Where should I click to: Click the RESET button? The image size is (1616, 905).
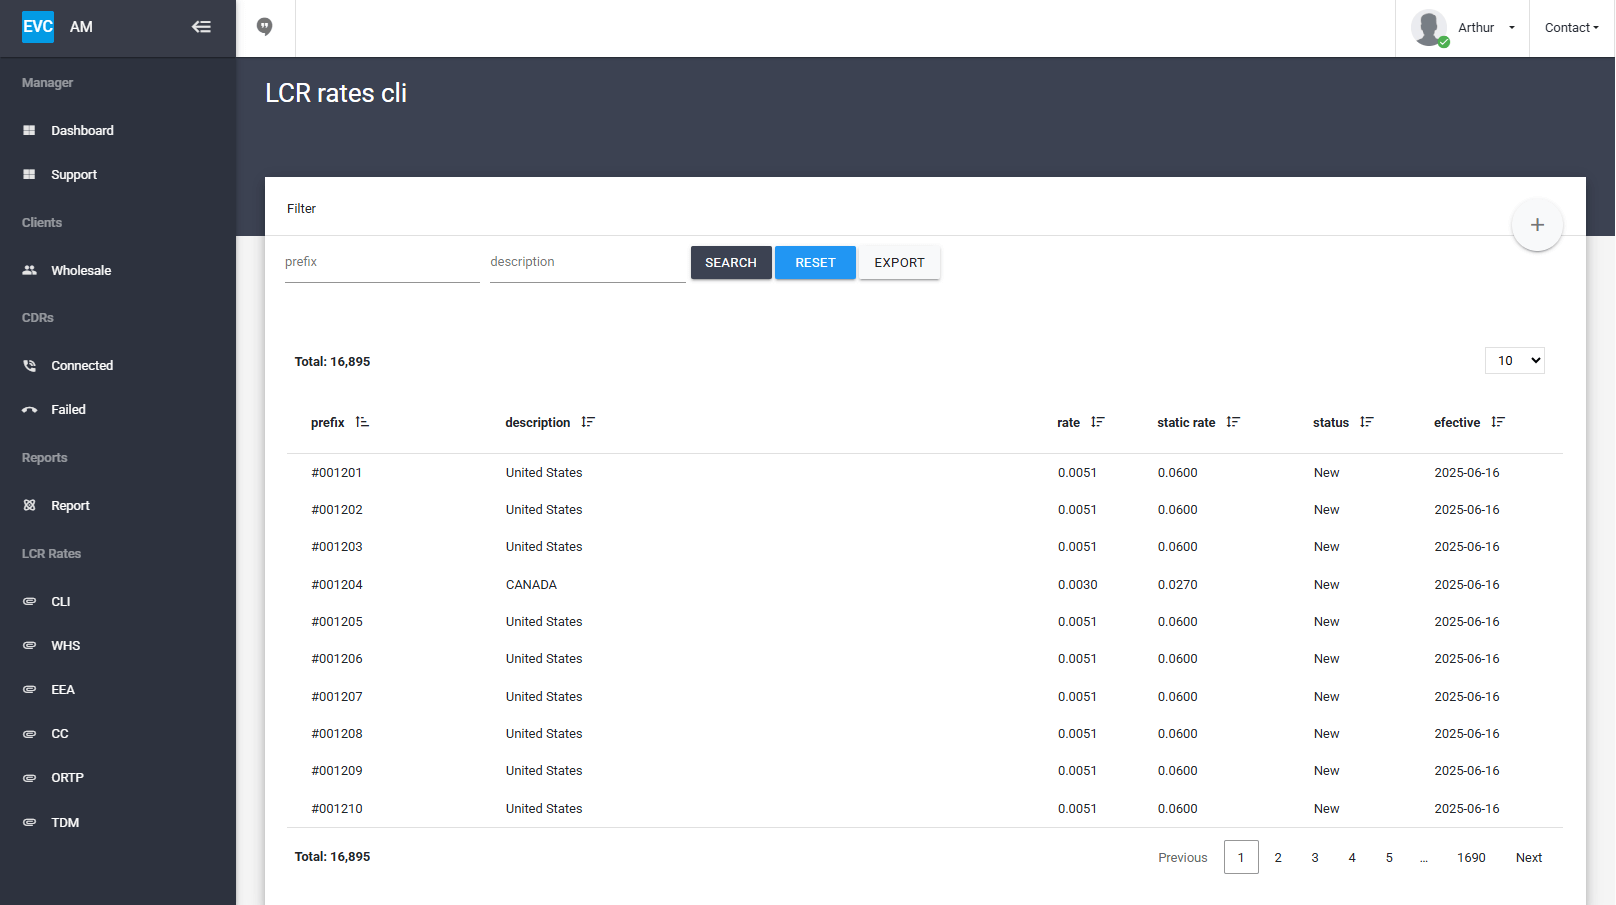(x=815, y=263)
